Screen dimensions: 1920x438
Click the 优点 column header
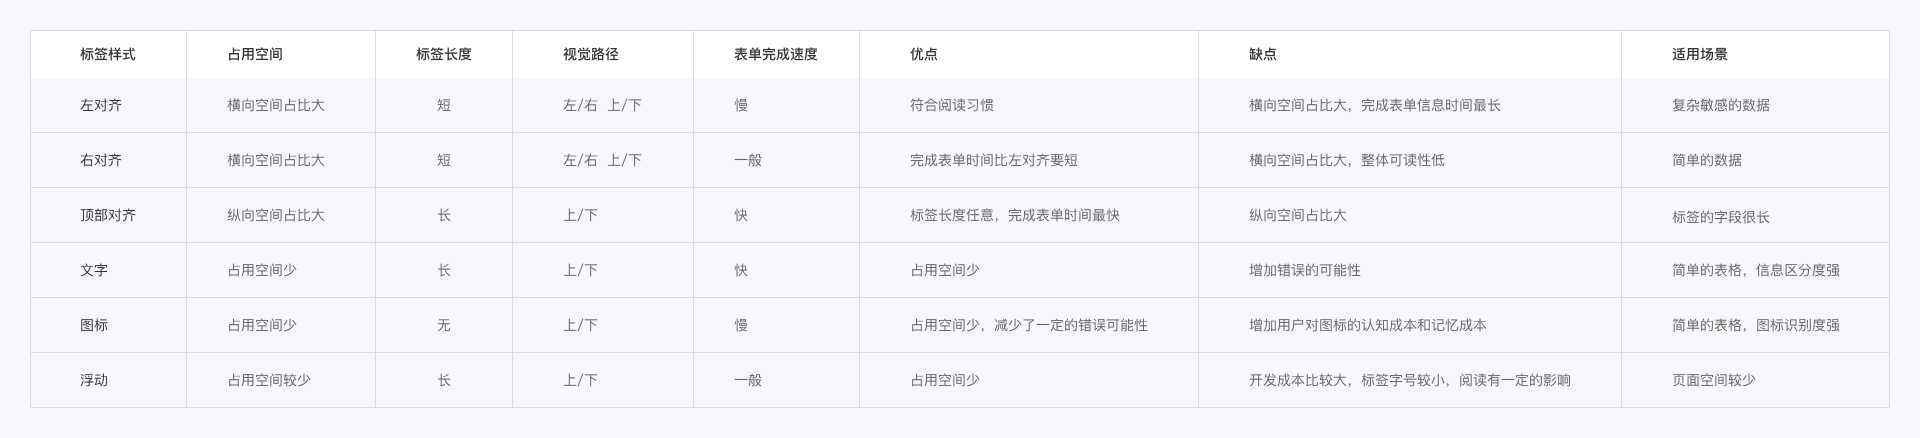(x=924, y=54)
